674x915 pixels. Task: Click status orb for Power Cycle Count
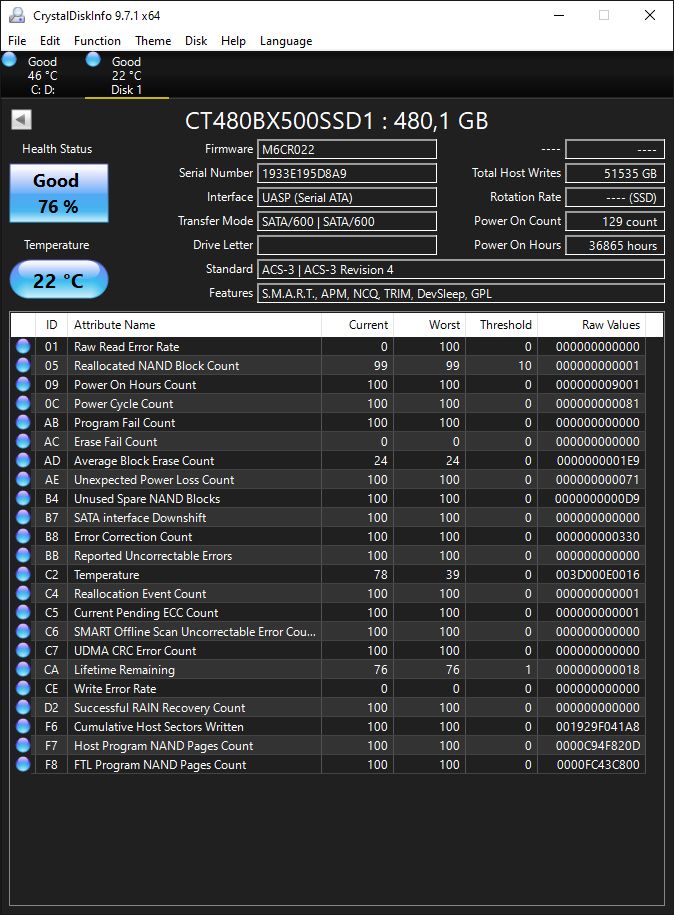click(x=23, y=404)
